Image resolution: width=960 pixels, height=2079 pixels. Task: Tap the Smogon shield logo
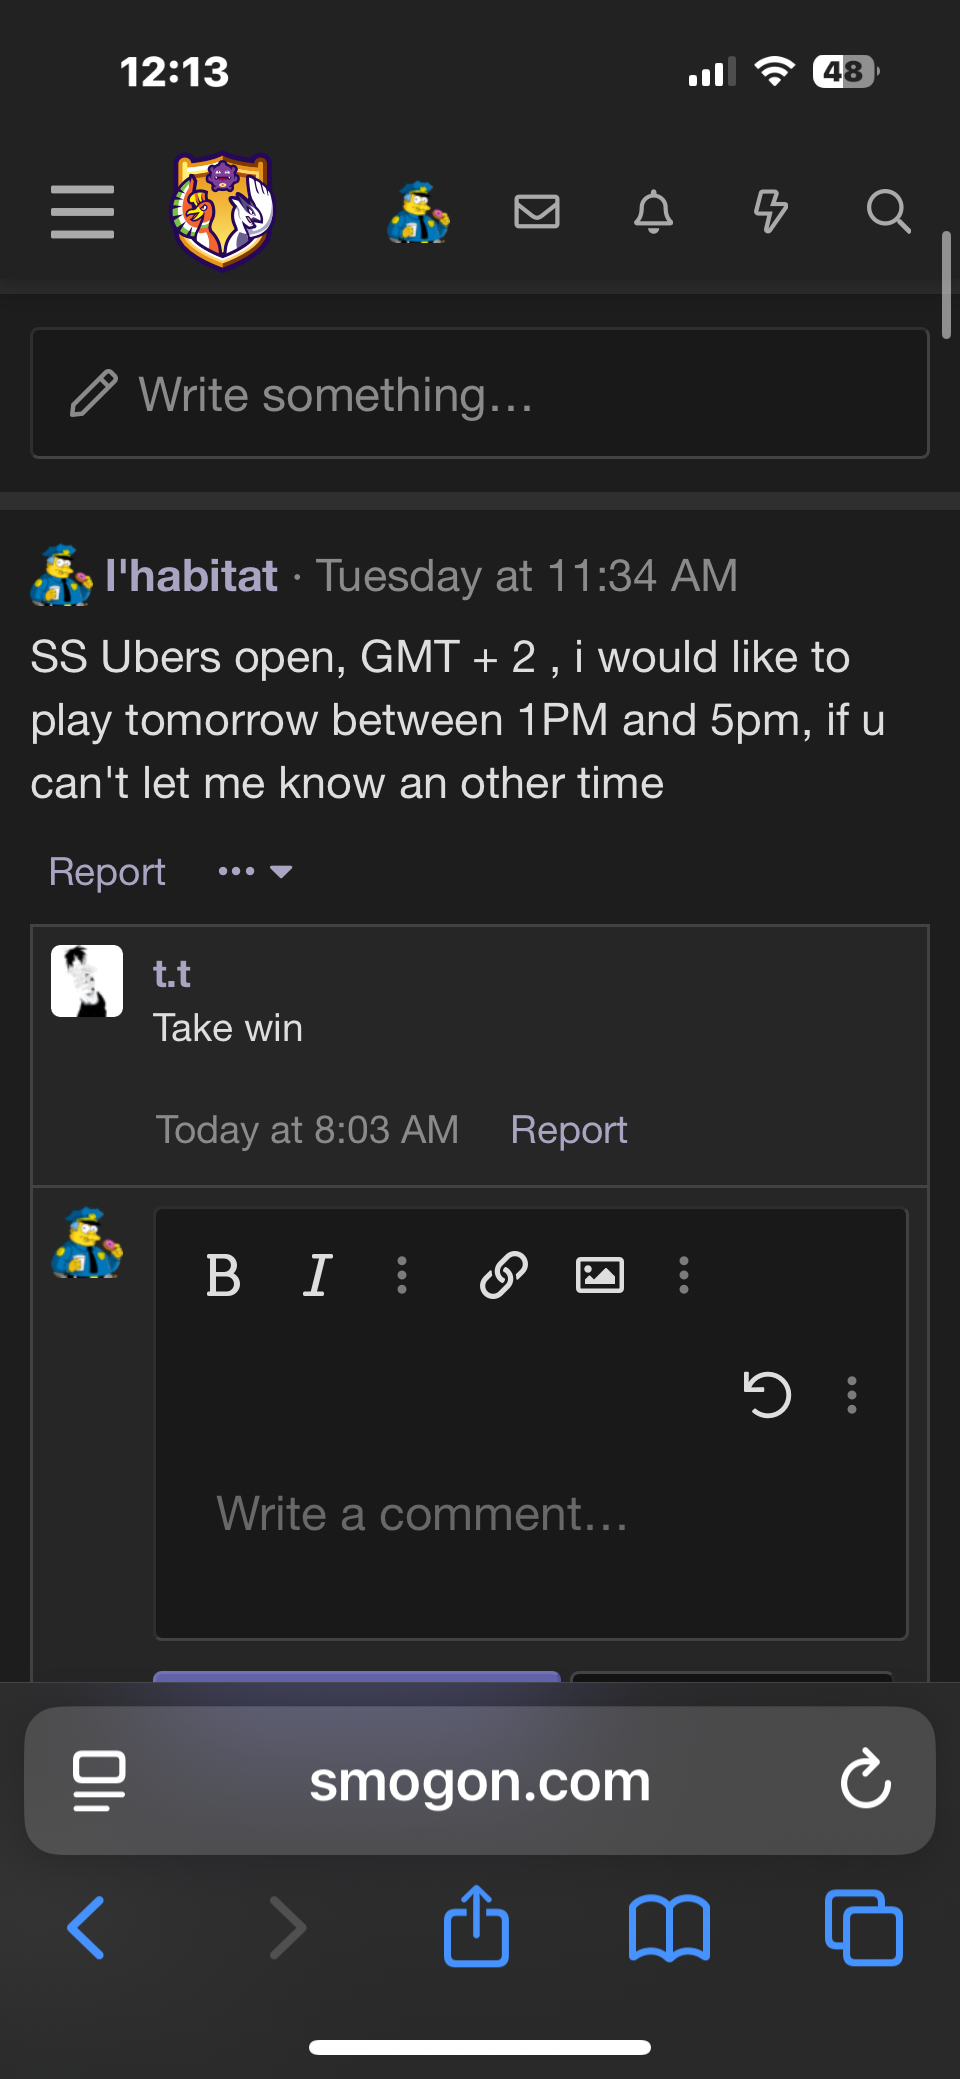tap(223, 210)
